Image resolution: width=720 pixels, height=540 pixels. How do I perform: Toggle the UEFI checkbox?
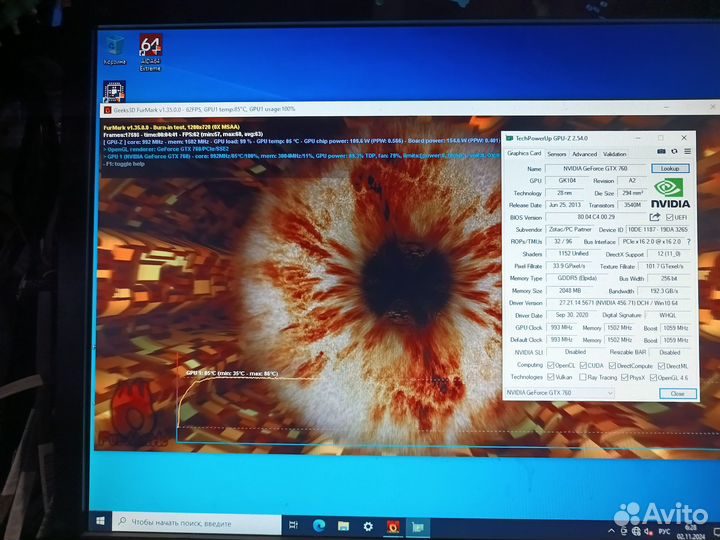(668, 216)
